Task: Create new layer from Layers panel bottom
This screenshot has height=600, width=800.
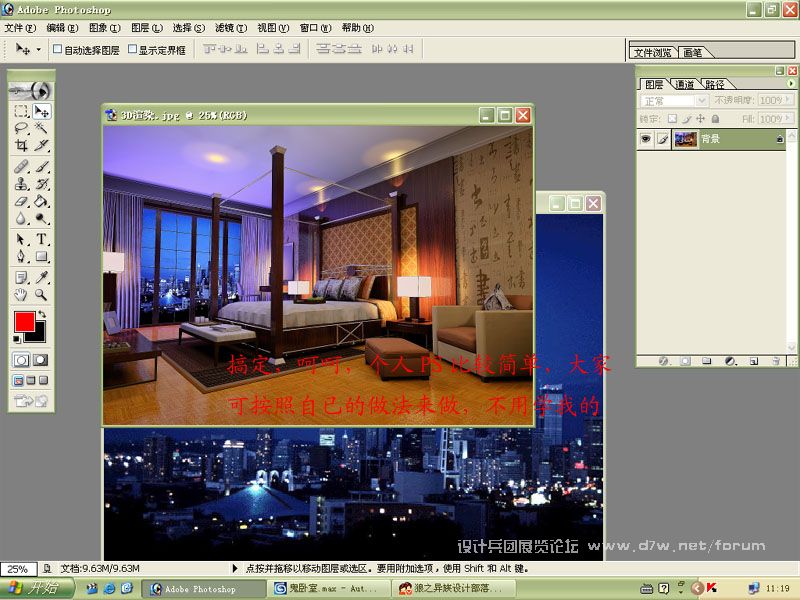Action: [754, 361]
